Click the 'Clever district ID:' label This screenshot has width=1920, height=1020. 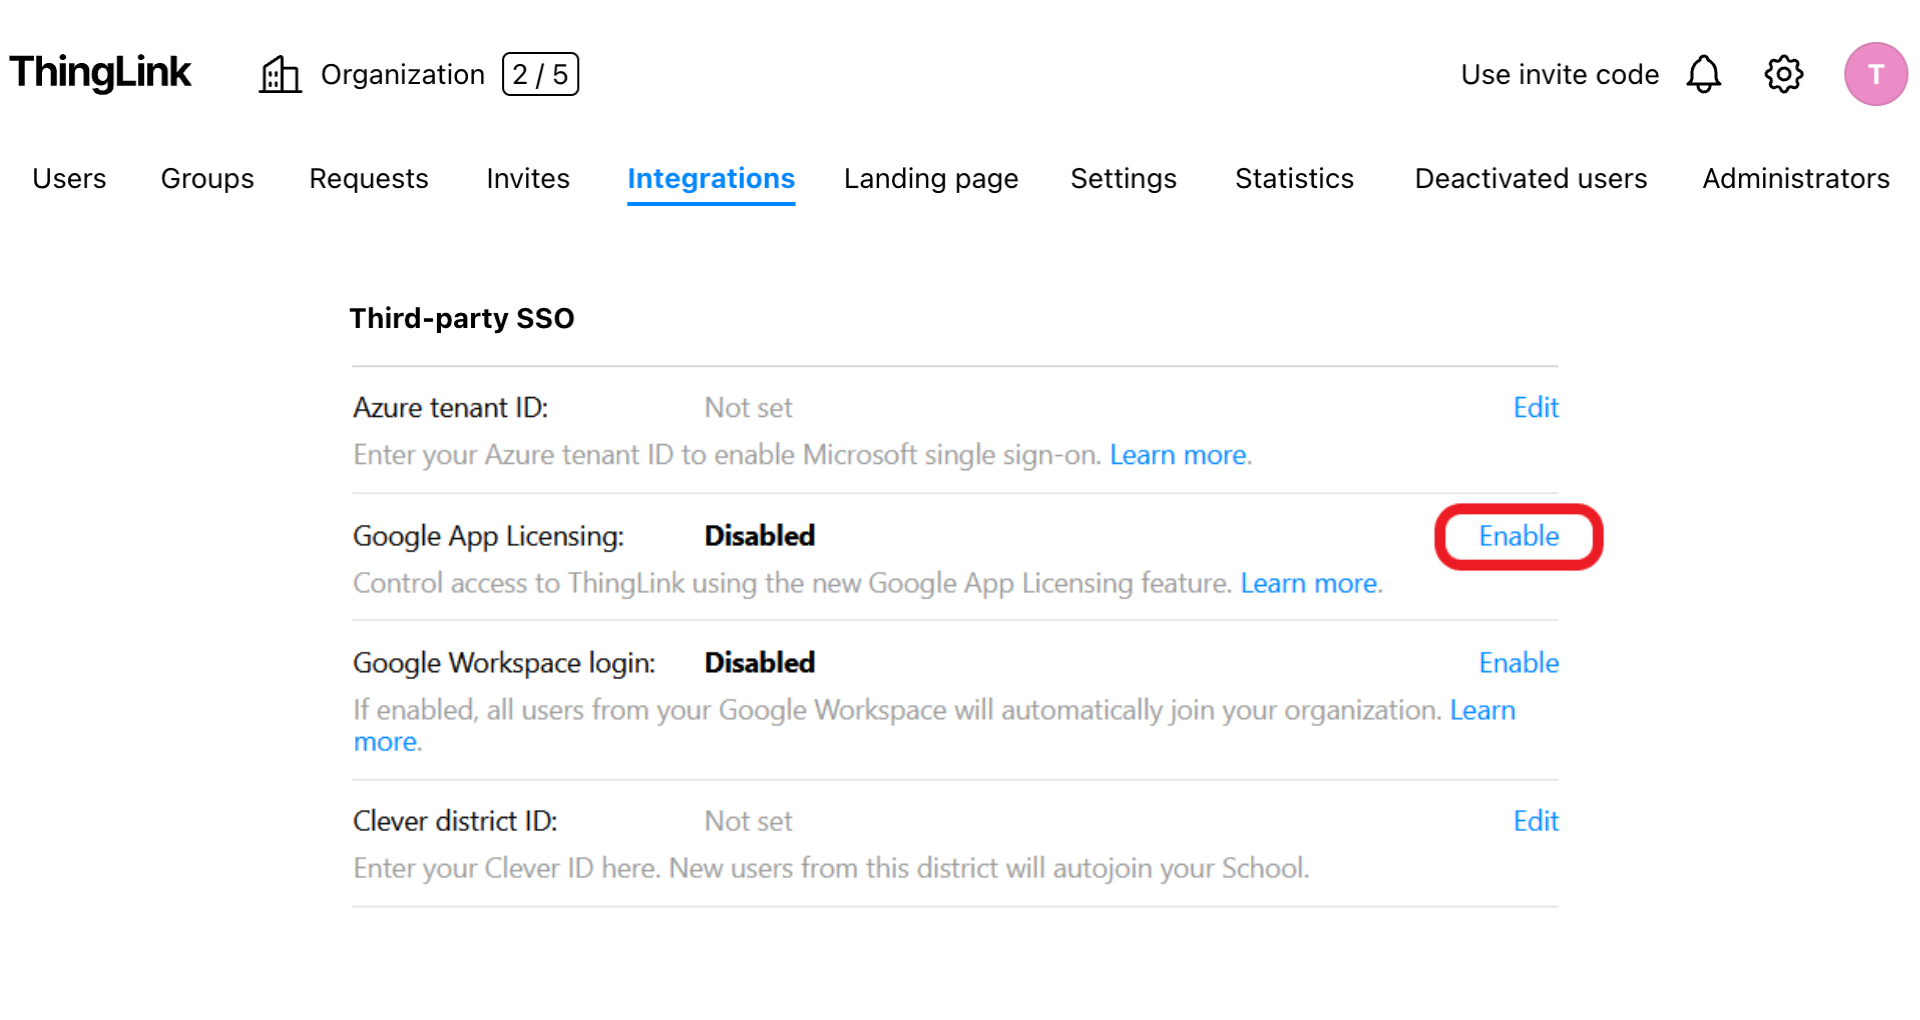(x=455, y=822)
